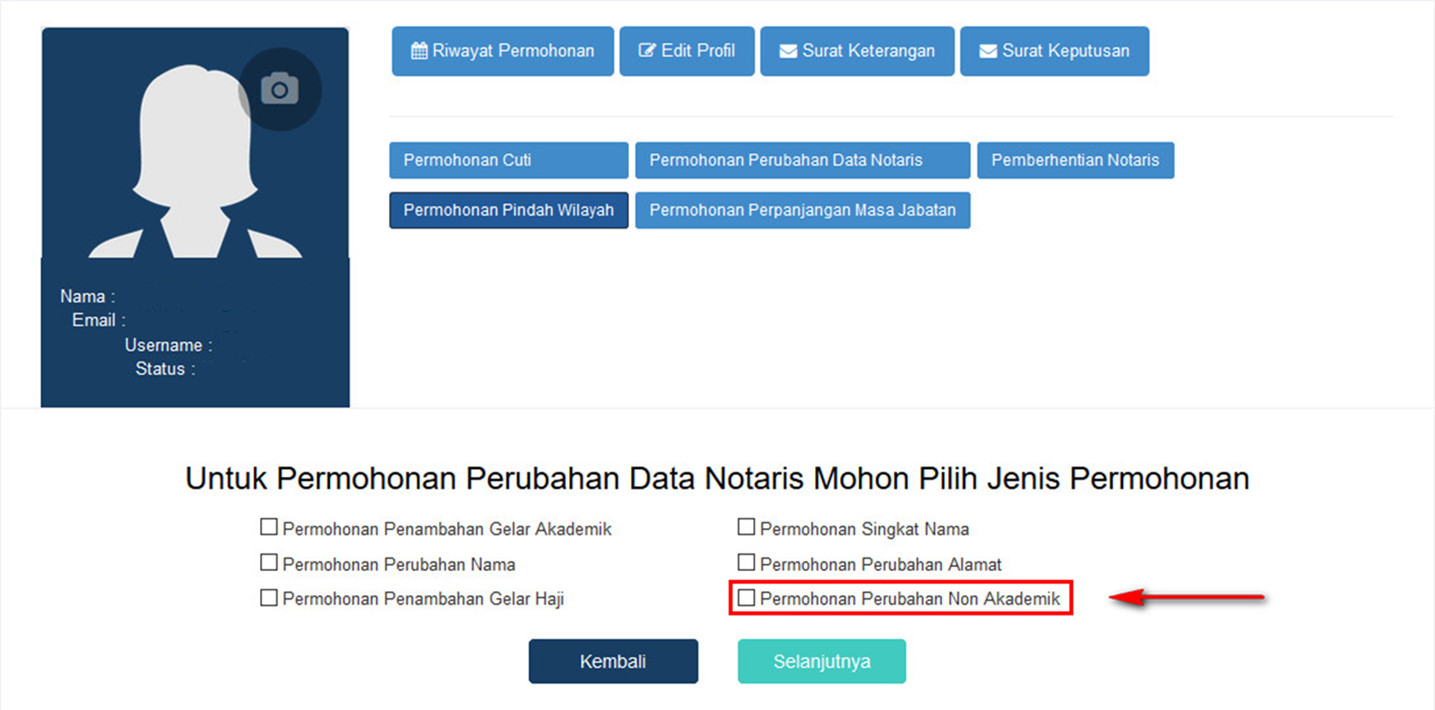
Task: Click envelope icon on Surat Keterangan
Action: tap(788, 51)
